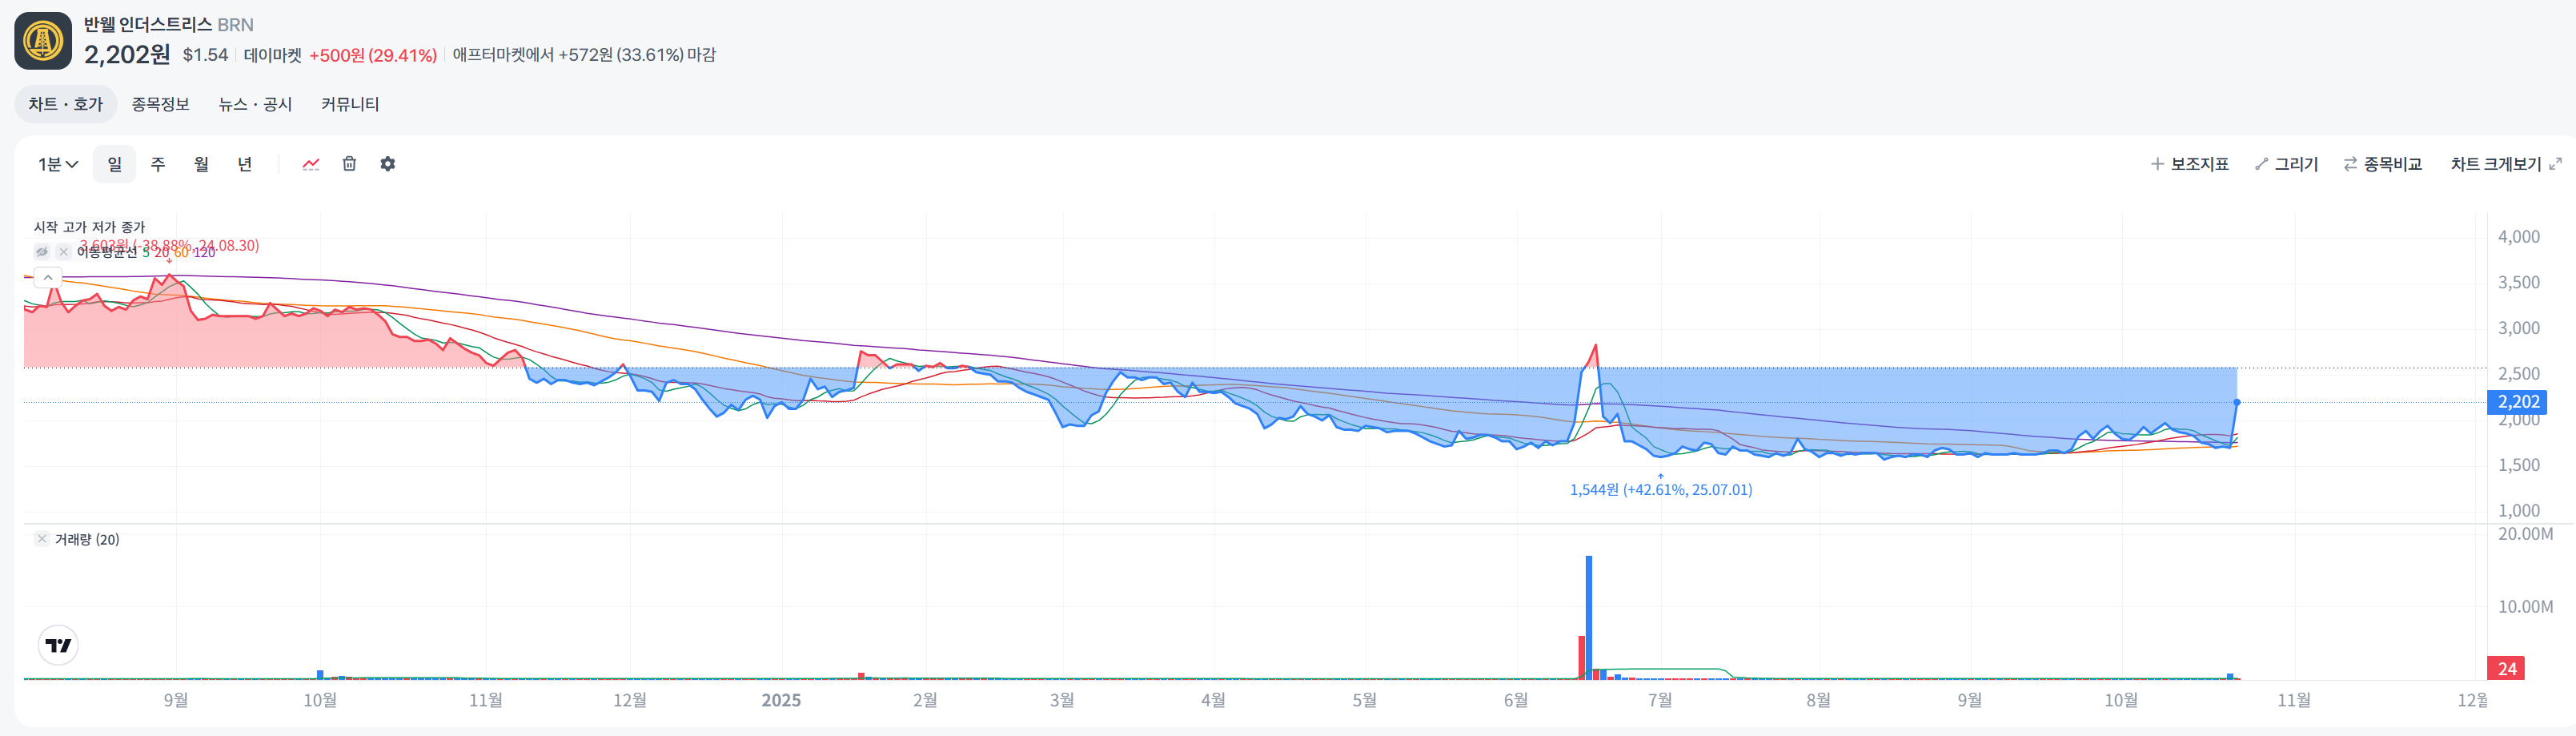This screenshot has height=736, width=2576.
Task: Select the 일 daily interval
Action: pos(115,164)
